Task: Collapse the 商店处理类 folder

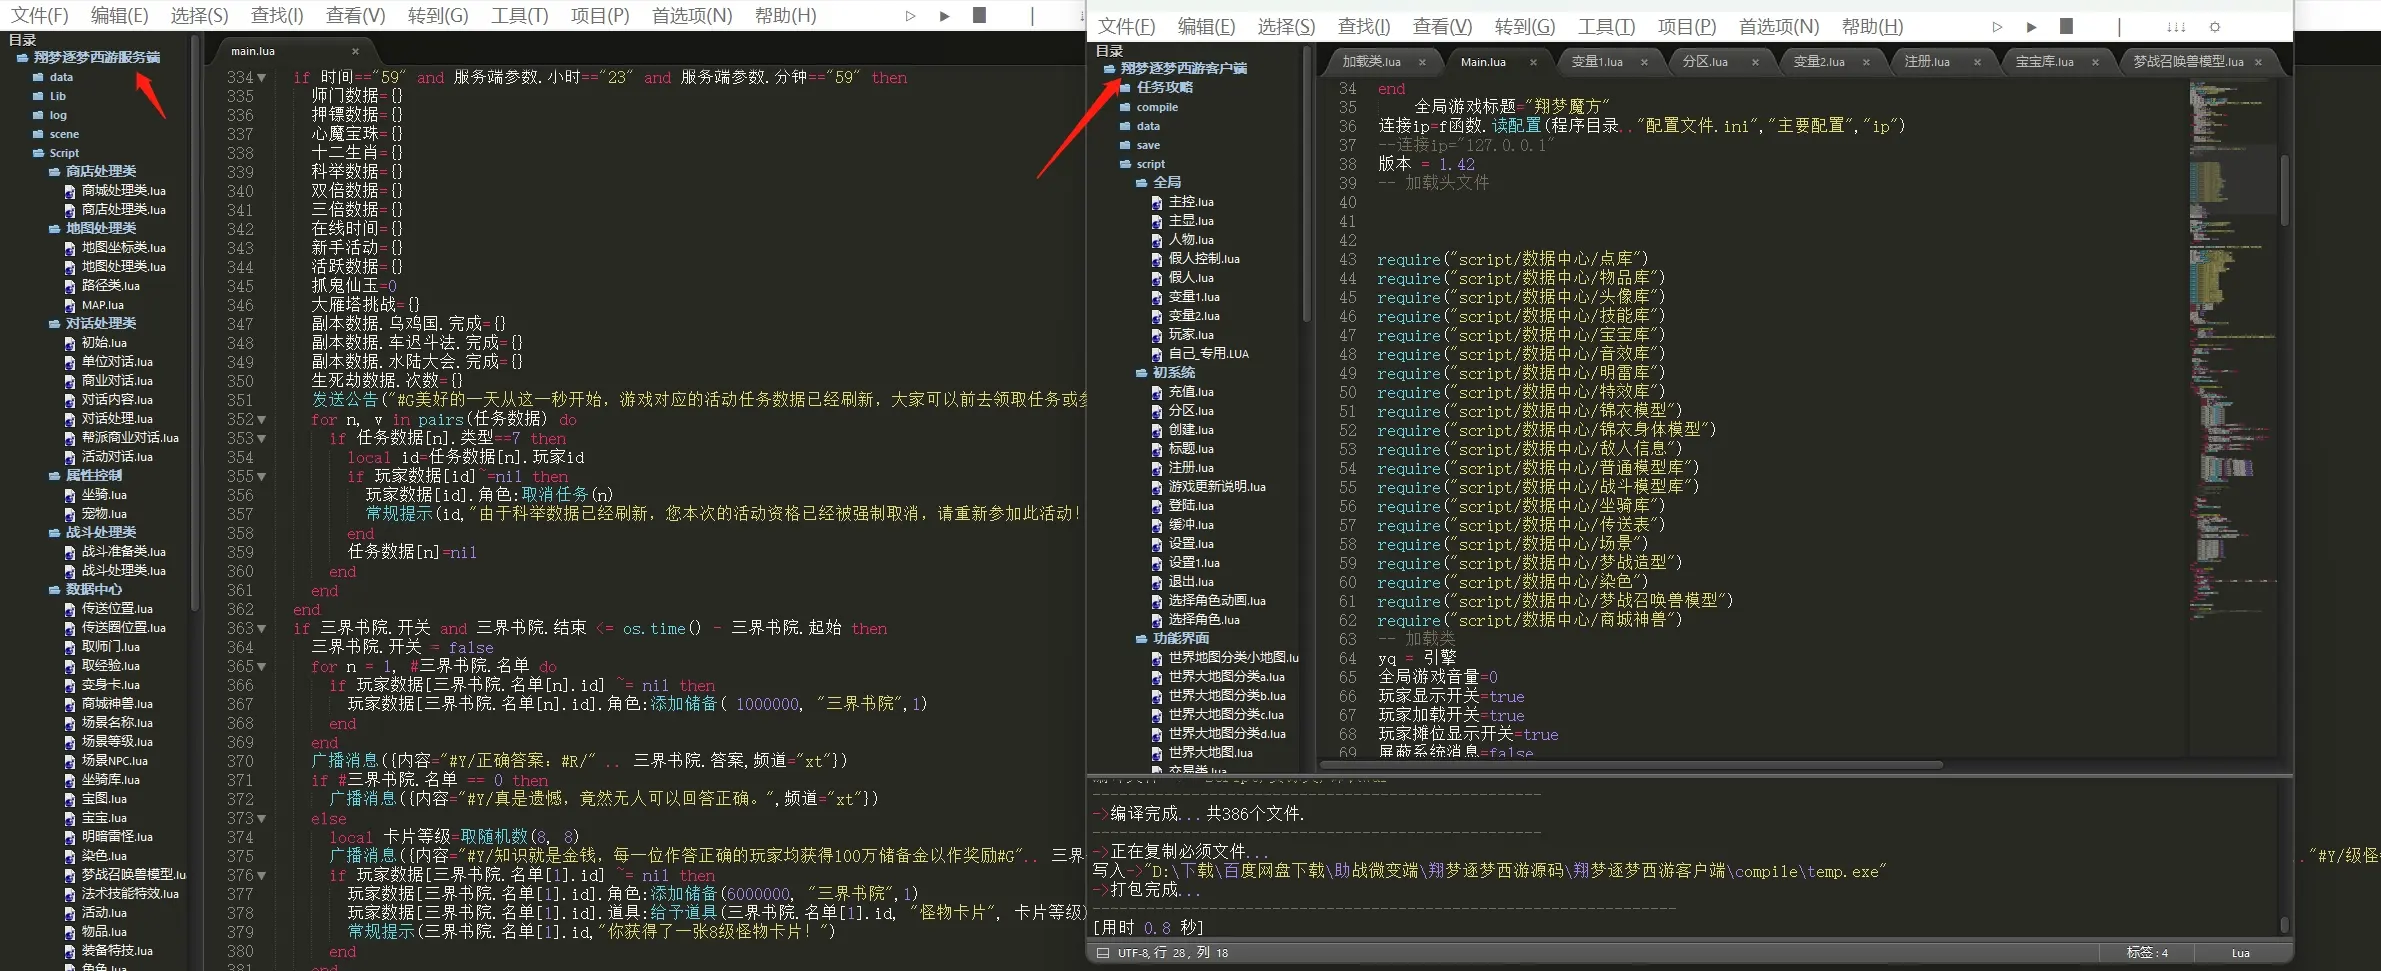Action: click(54, 172)
